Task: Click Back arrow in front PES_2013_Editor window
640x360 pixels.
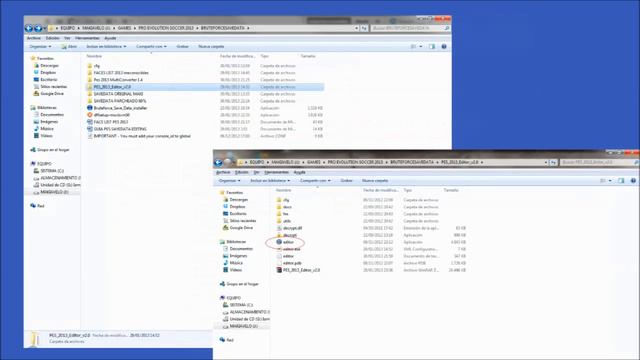Action: coord(218,162)
